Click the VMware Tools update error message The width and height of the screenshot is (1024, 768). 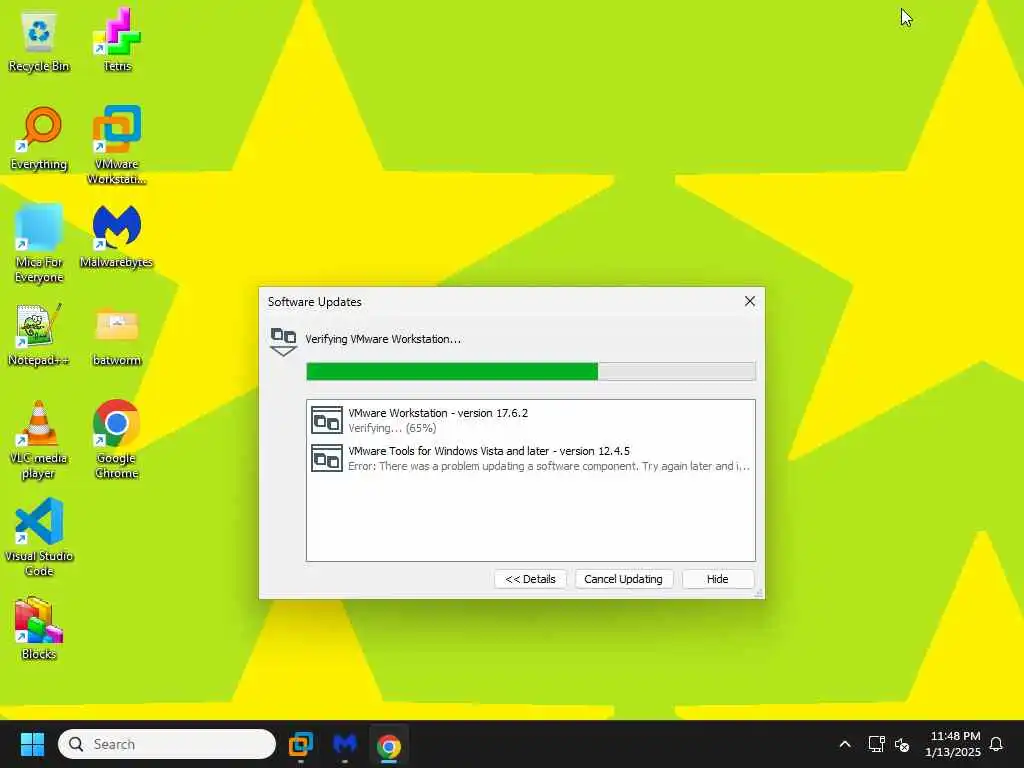coord(549,466)
